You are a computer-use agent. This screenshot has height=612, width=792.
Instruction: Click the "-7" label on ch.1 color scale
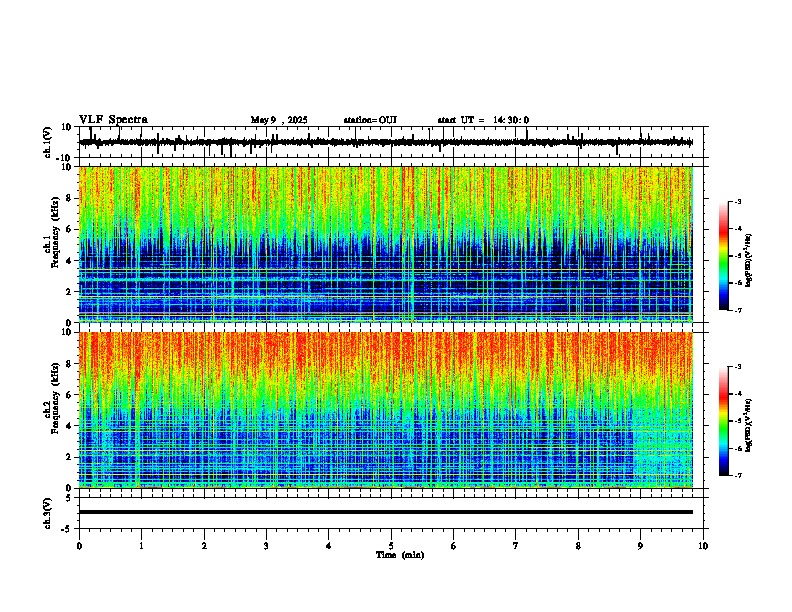[737, 310]
